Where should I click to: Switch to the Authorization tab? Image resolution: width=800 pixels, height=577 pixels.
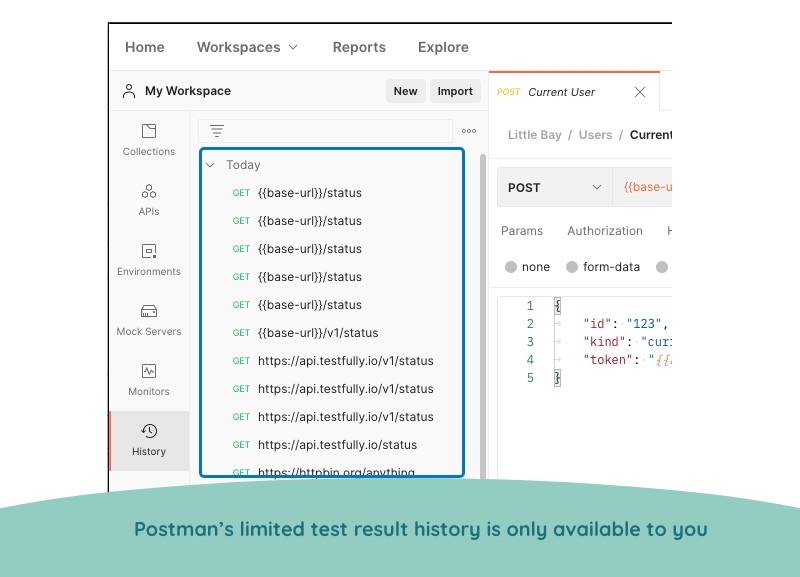pyautogui.click(x=605, y=231)
